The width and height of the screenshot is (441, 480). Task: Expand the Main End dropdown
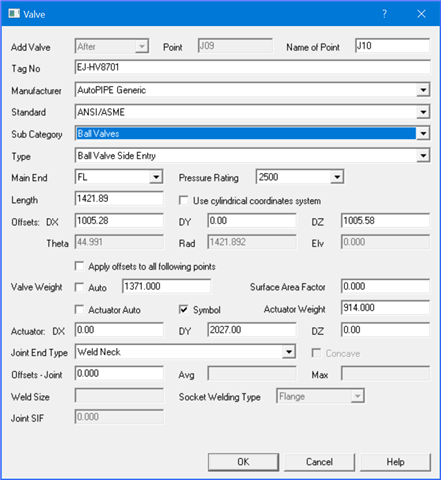click(x=156, y=177)
